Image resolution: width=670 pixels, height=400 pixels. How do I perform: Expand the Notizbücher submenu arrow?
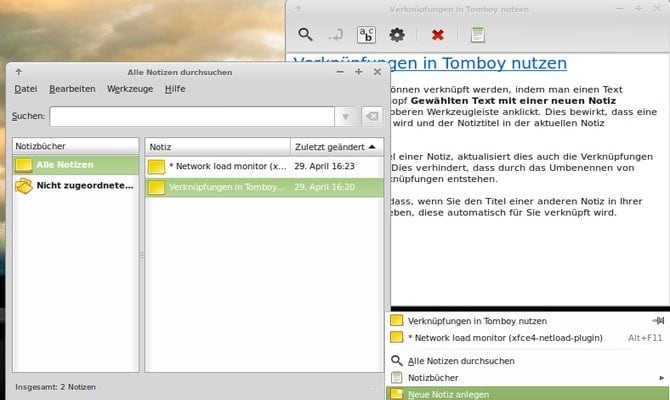(x=661, y=378)
